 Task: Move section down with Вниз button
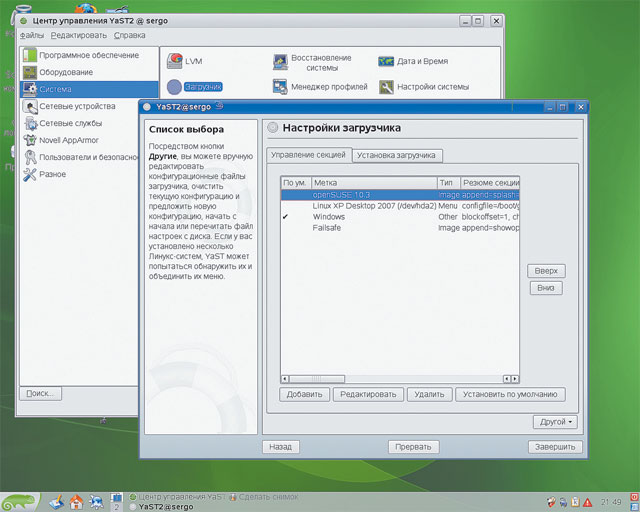click(546, 288)
